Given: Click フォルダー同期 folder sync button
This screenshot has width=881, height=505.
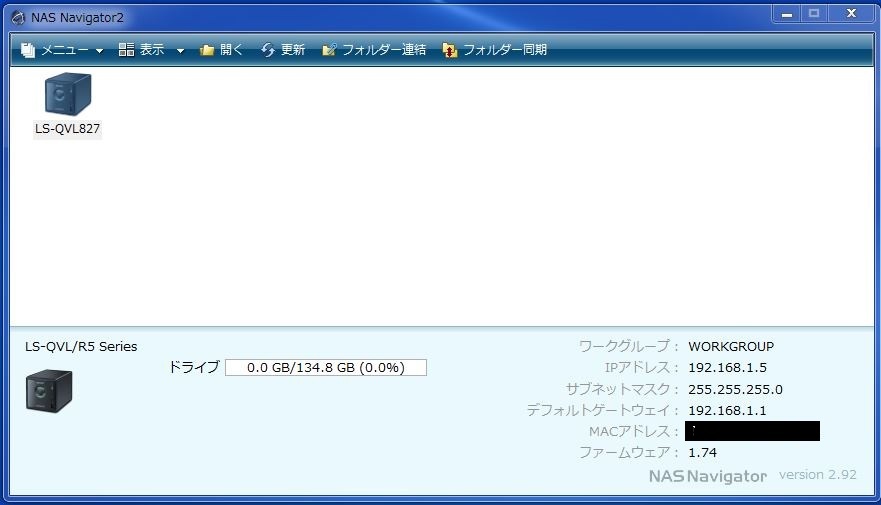Looking at the screenshot, I should click(x=494, y=50).
